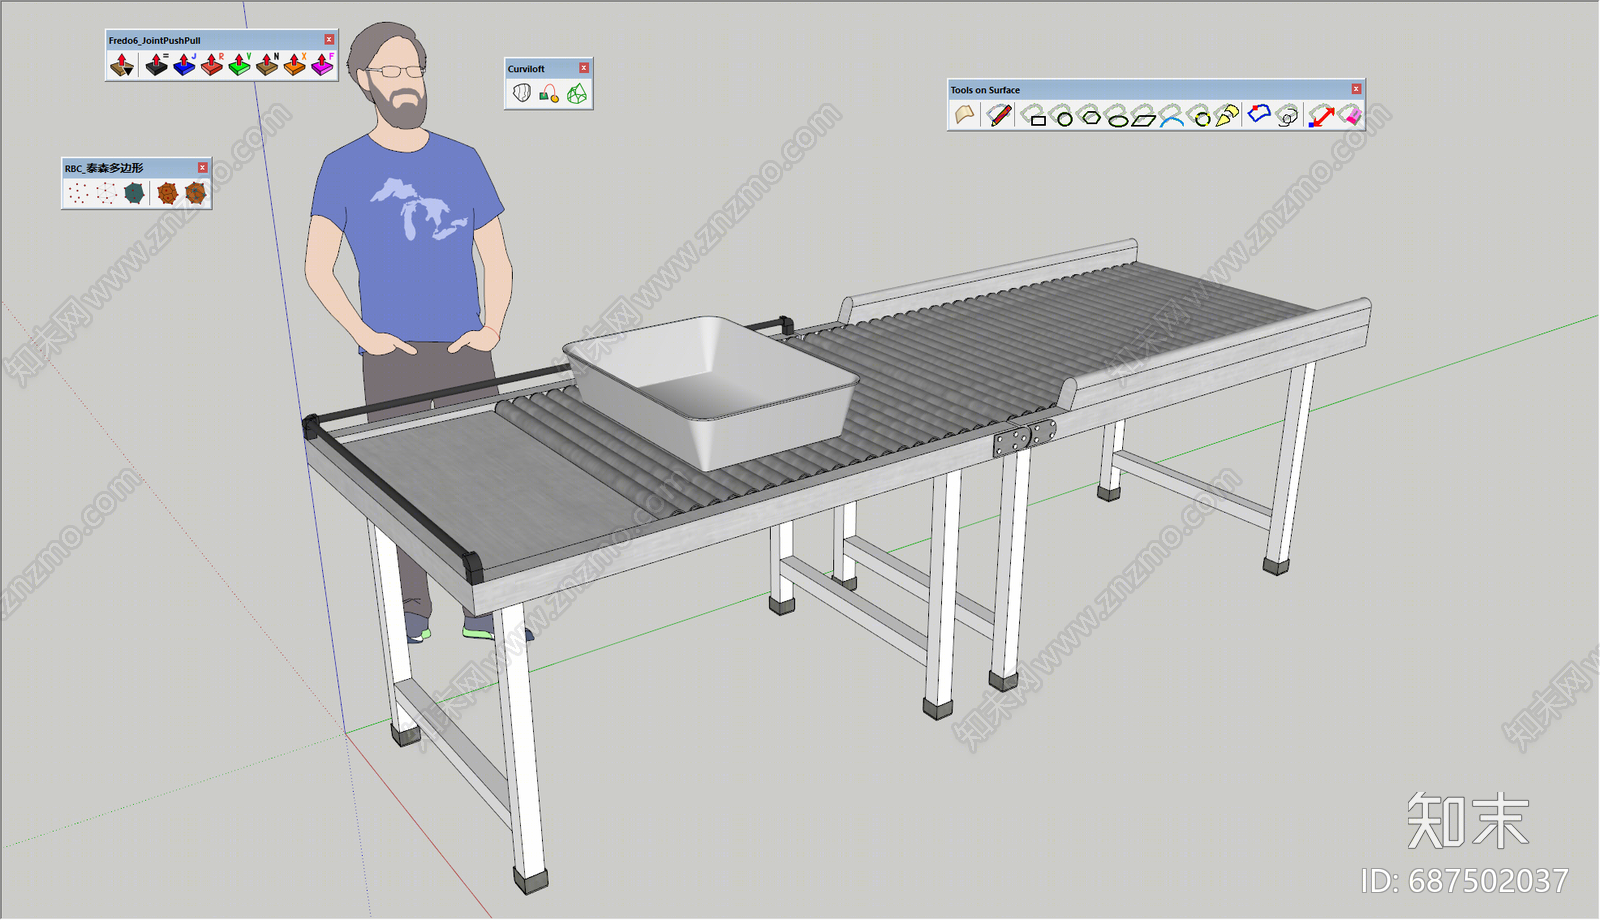Close the Curviloft toolbar
The image size is (1600, 920).
(584, 68)
